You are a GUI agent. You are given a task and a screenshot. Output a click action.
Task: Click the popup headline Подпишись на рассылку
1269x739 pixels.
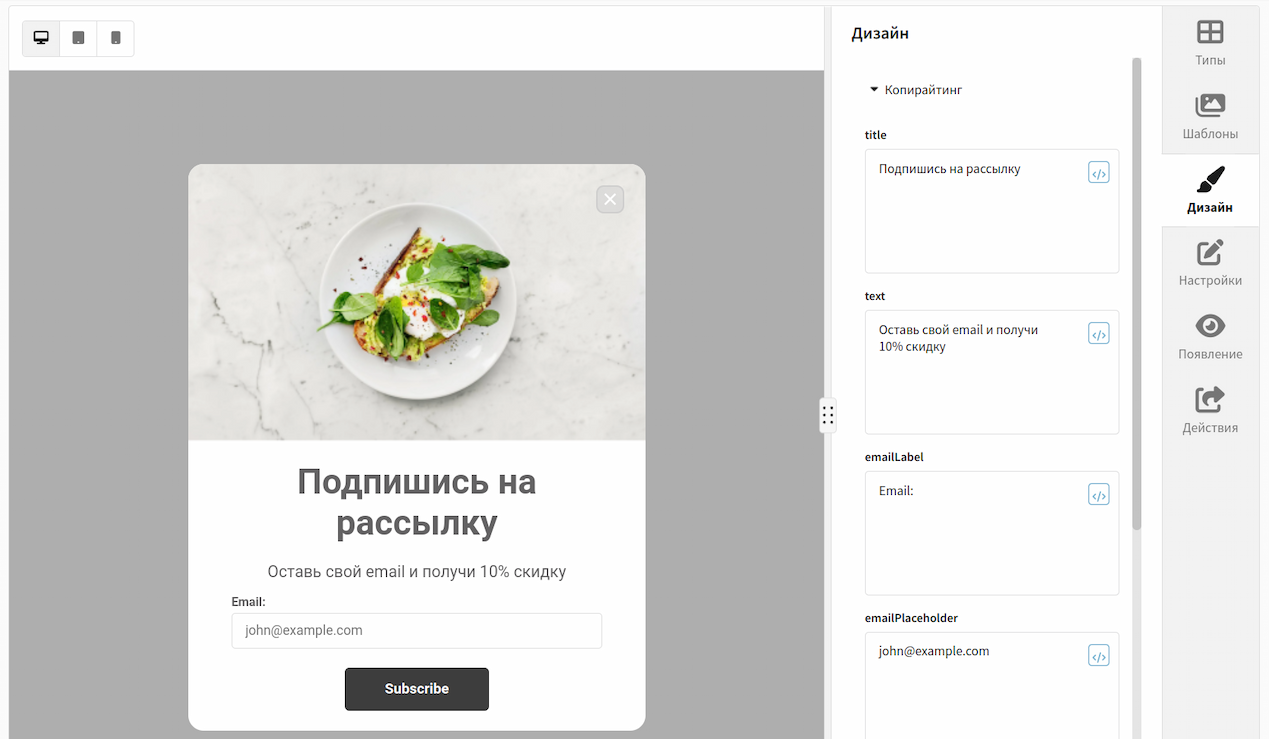coord(417,503)
